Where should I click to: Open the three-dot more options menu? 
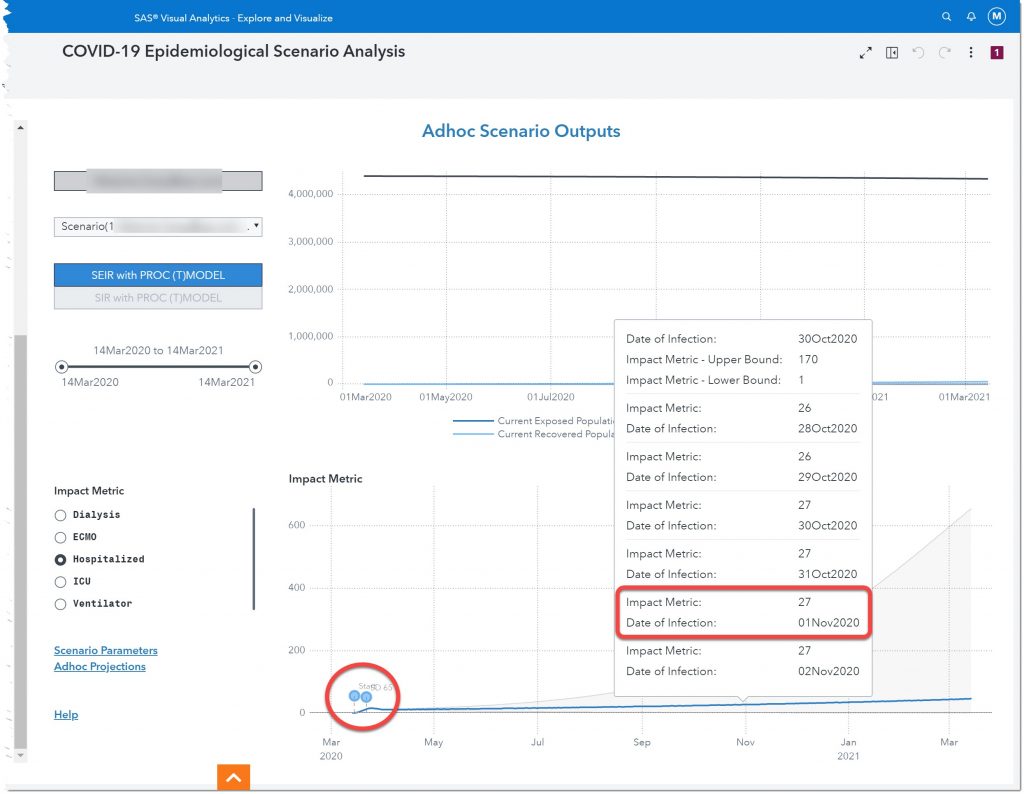(971, 53)
